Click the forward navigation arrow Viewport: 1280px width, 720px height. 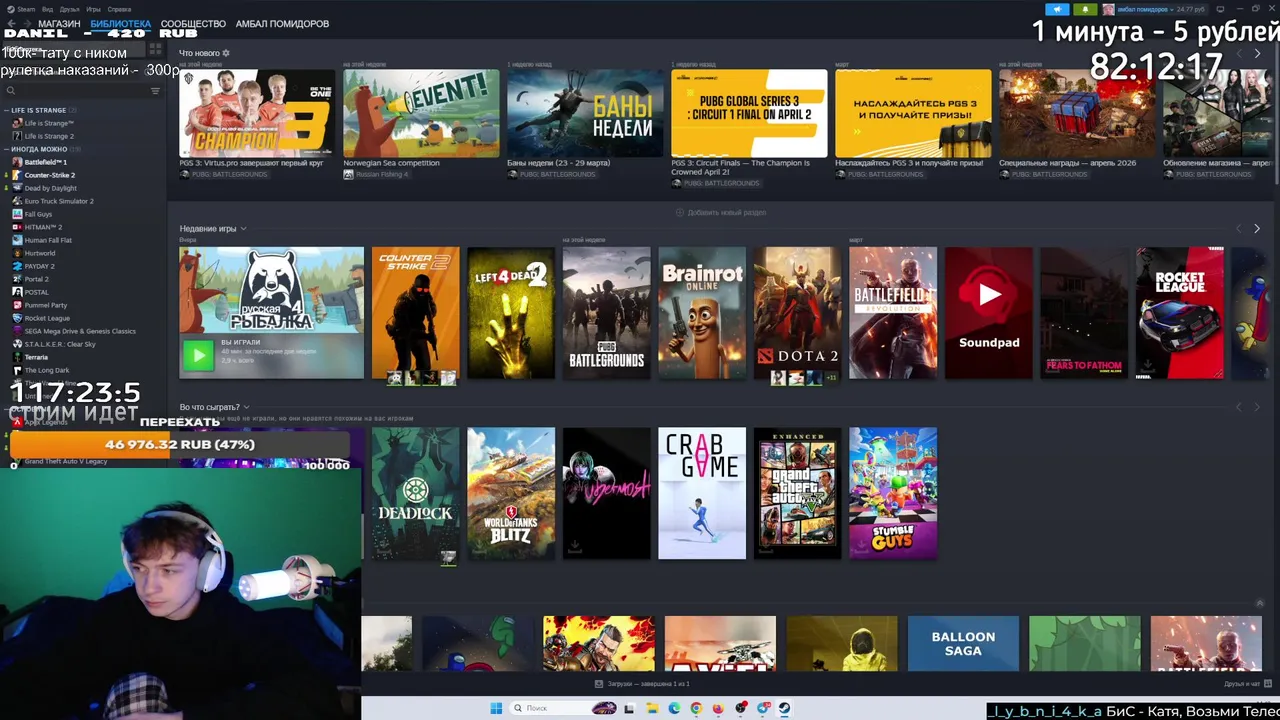27,24
